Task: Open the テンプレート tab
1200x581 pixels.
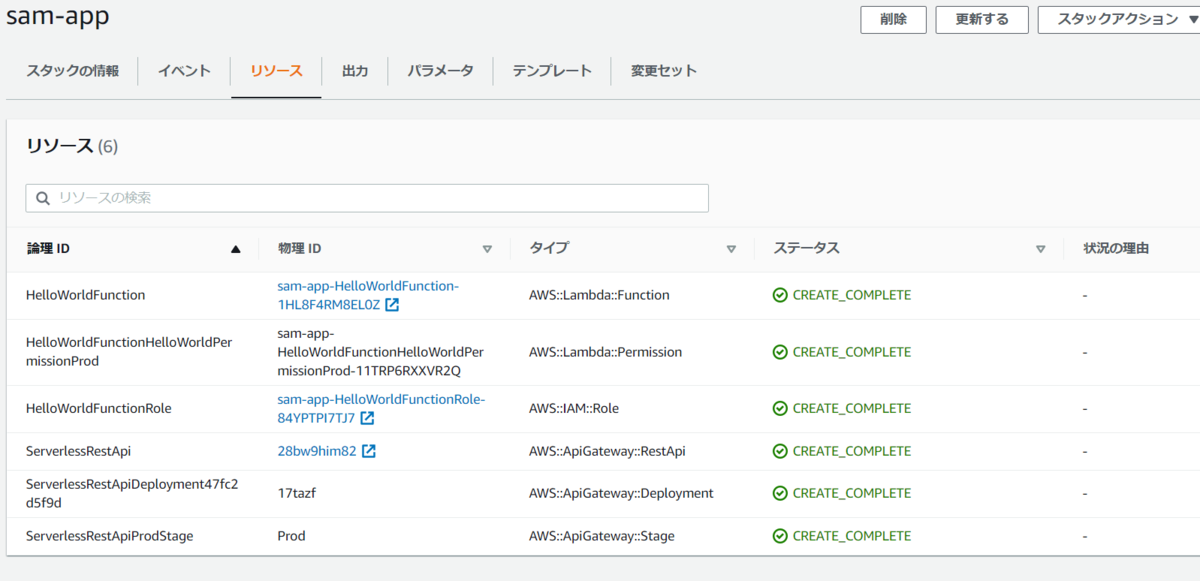Action: (x=552, y=71)
